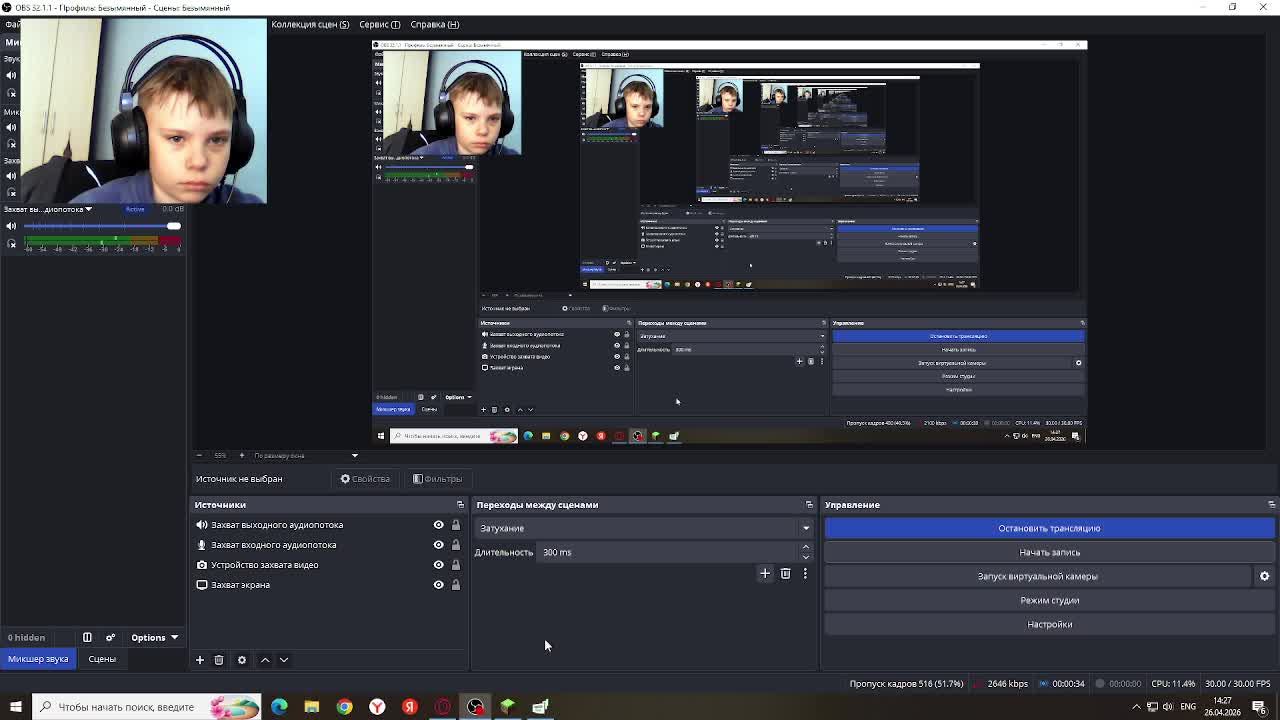Click Начать запись button
Screen dimensions: 1280x720
click(1049, 552)
